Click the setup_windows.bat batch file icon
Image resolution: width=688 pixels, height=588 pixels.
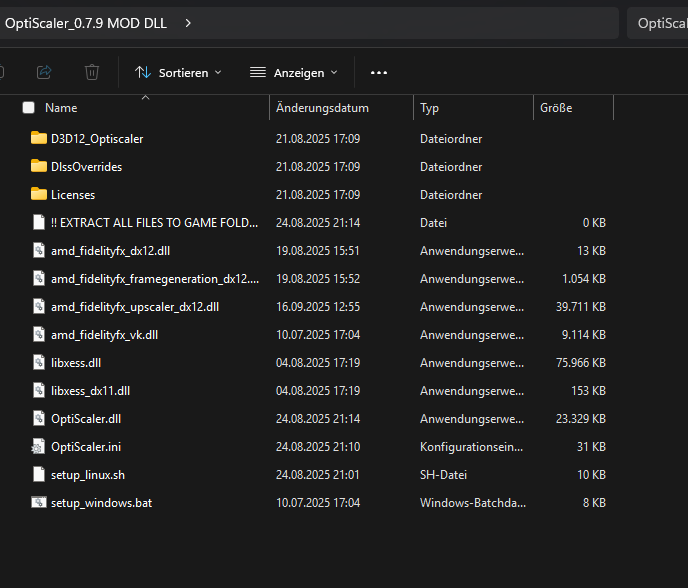[39, 502]
